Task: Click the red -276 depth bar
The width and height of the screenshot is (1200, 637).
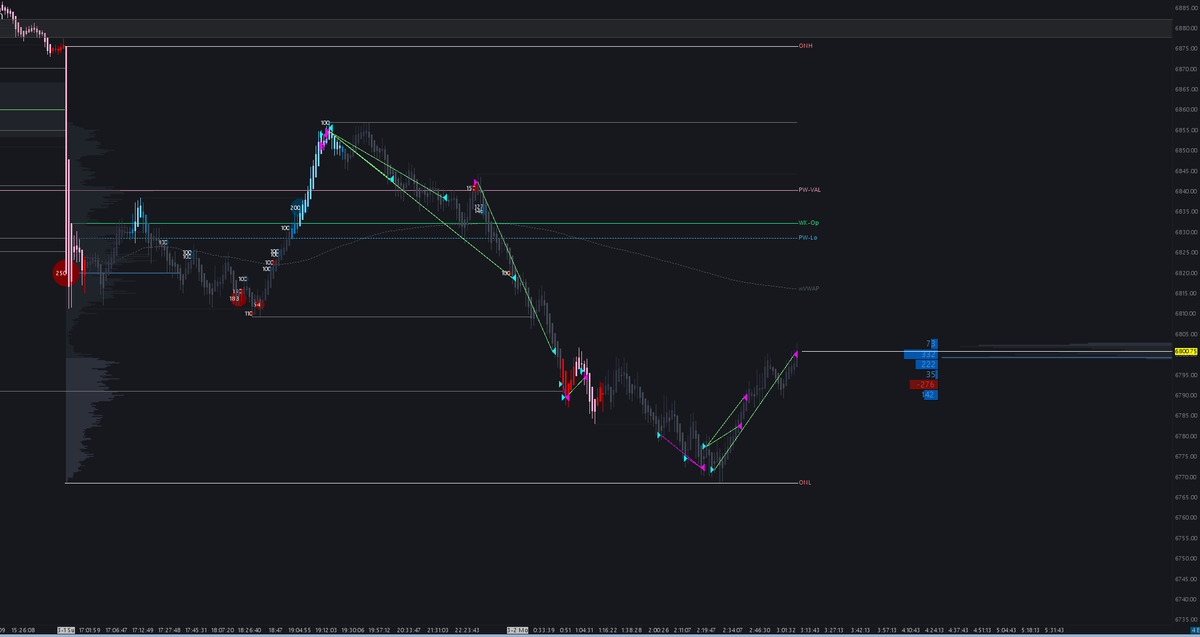Action: [x=923, y=384]
